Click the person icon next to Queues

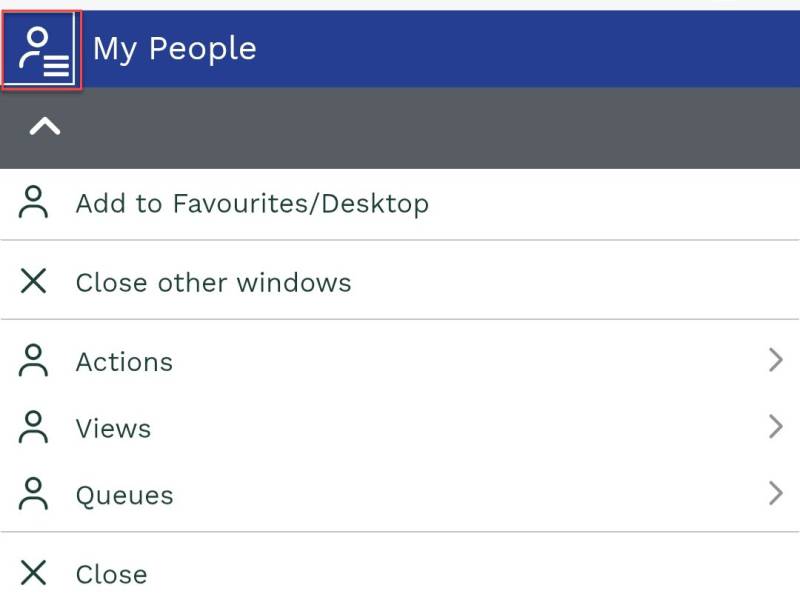[x=34, y=495]
